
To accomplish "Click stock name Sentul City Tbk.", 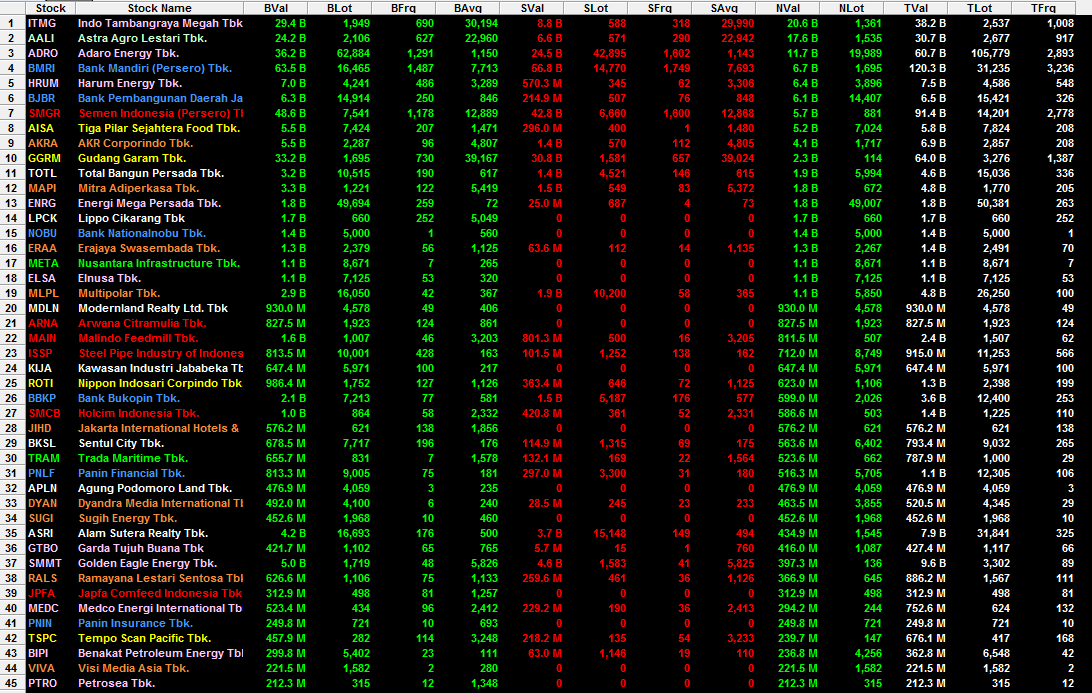I will [121, 443].
